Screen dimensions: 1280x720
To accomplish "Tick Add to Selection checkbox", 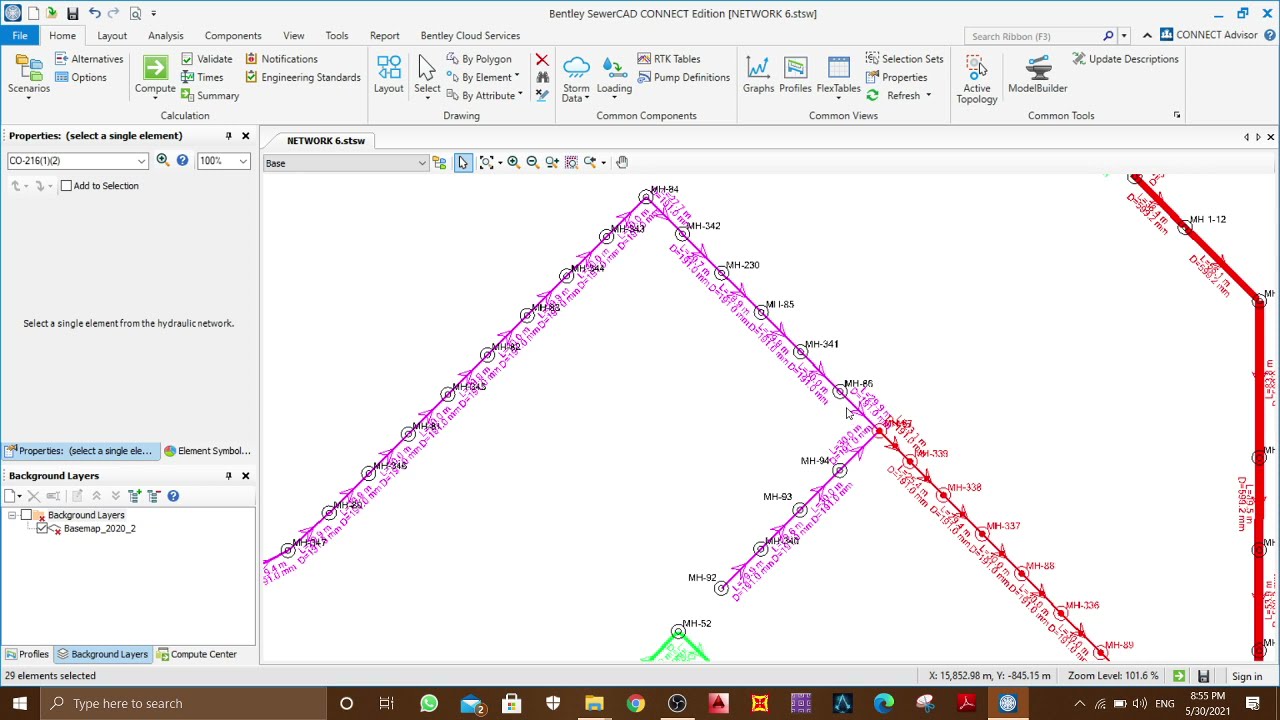I will [x=66, y=186].
